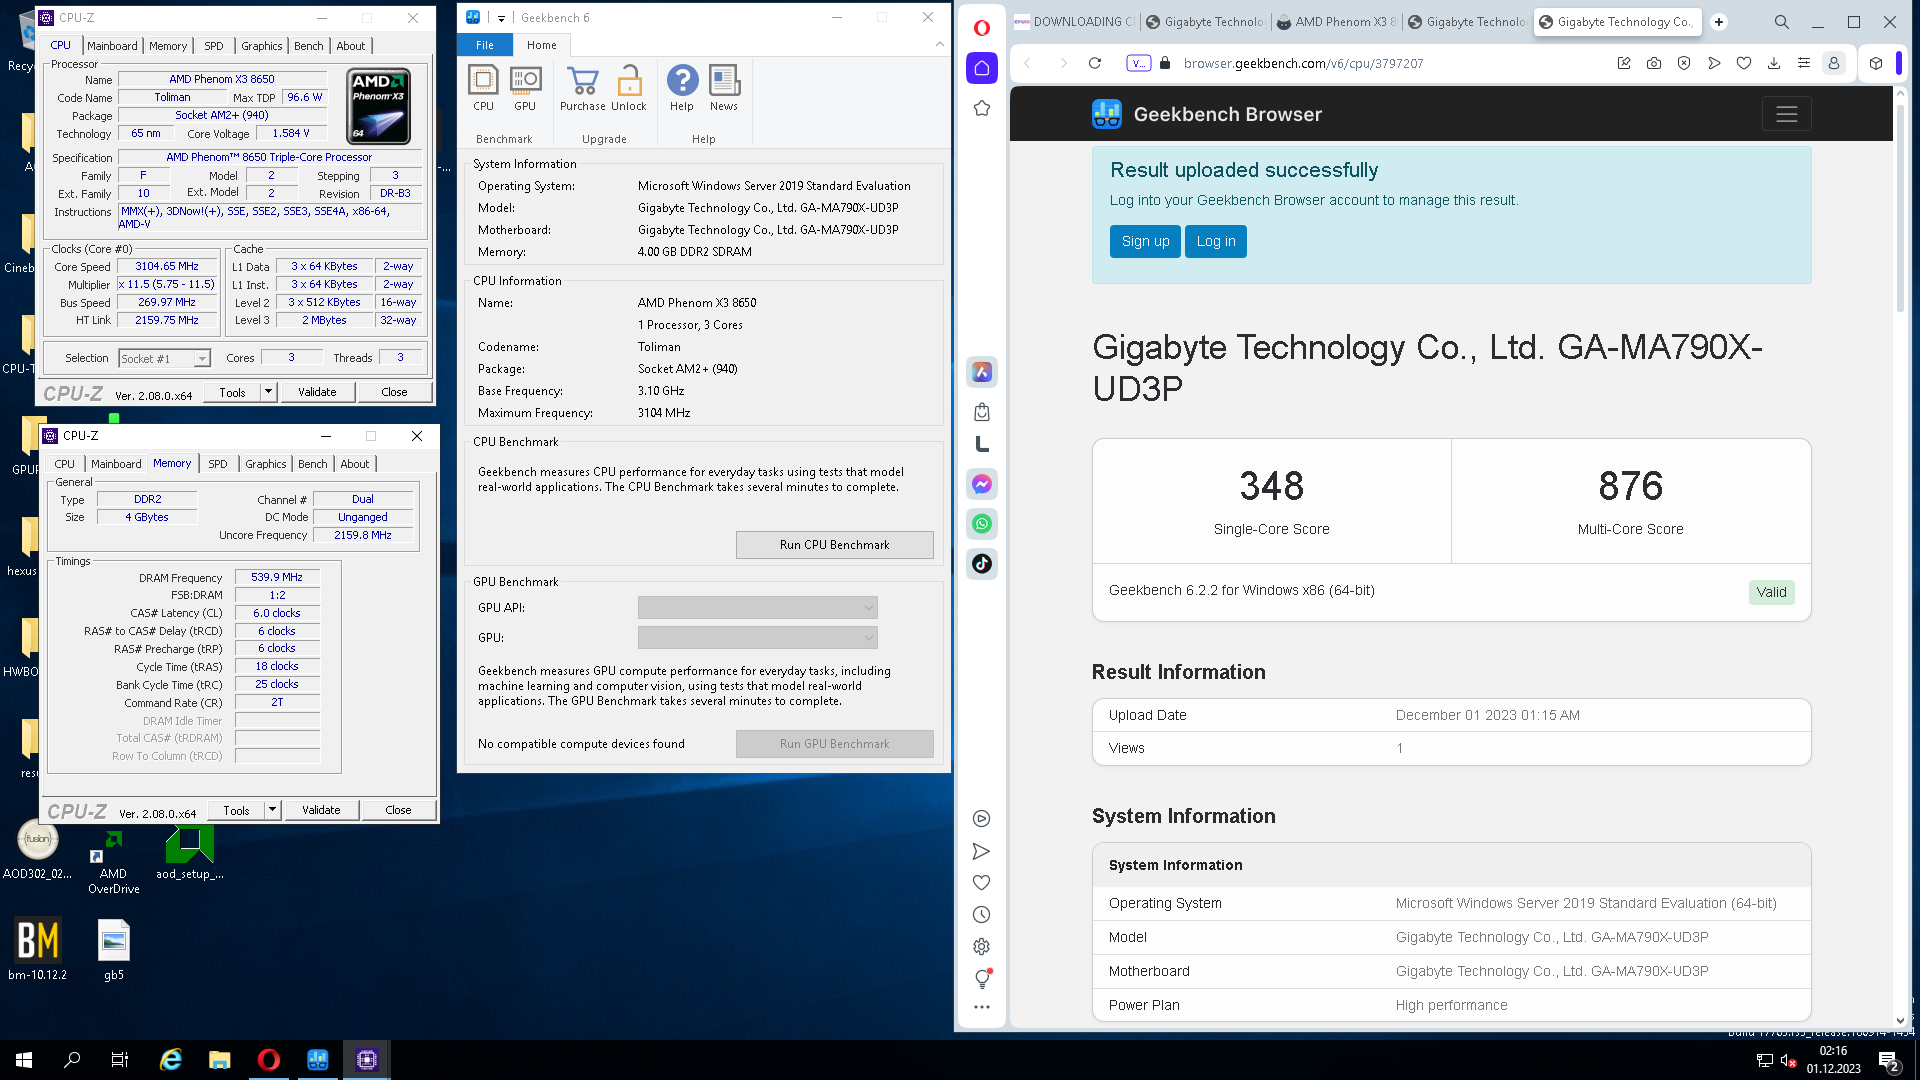Switch to SPD tab in top CPU-Z
1920x1080 pixels.
coord(214,46)
